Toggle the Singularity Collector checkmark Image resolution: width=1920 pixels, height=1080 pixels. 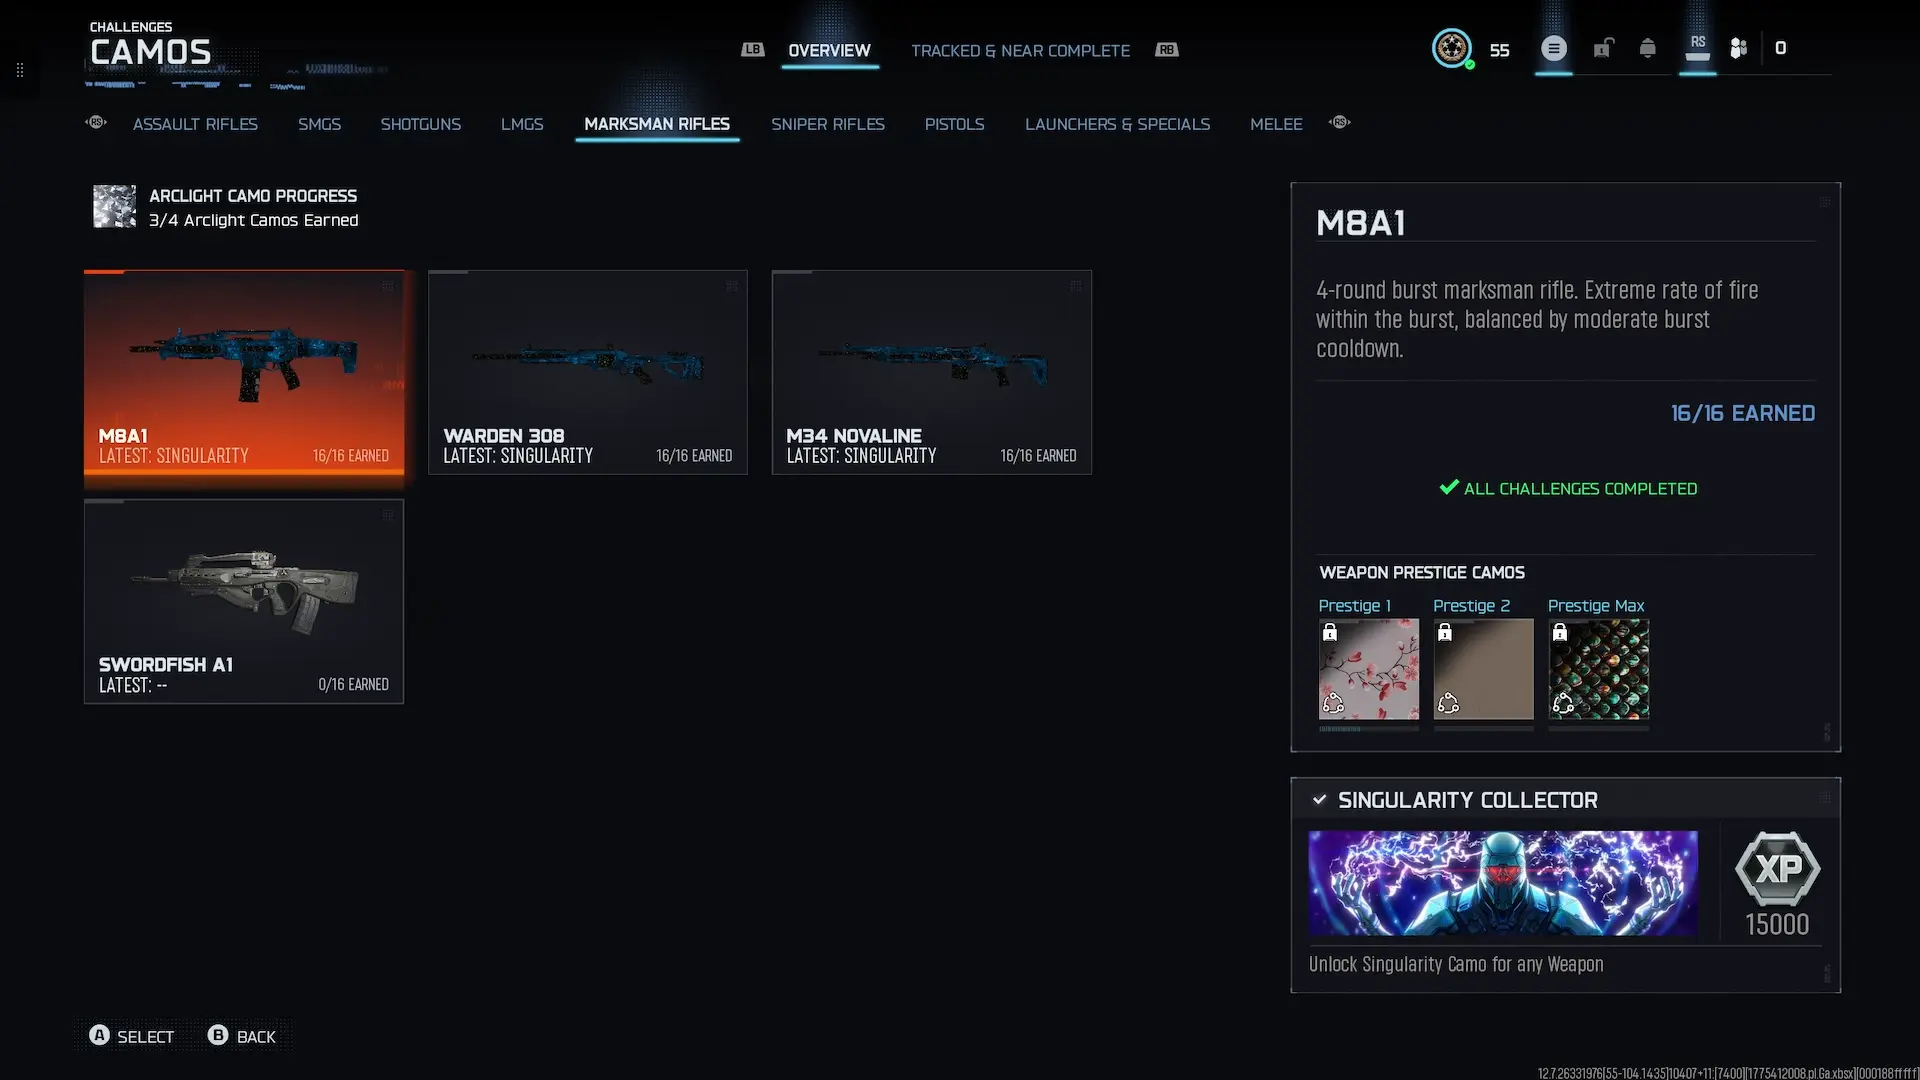tap(1319, 799)
